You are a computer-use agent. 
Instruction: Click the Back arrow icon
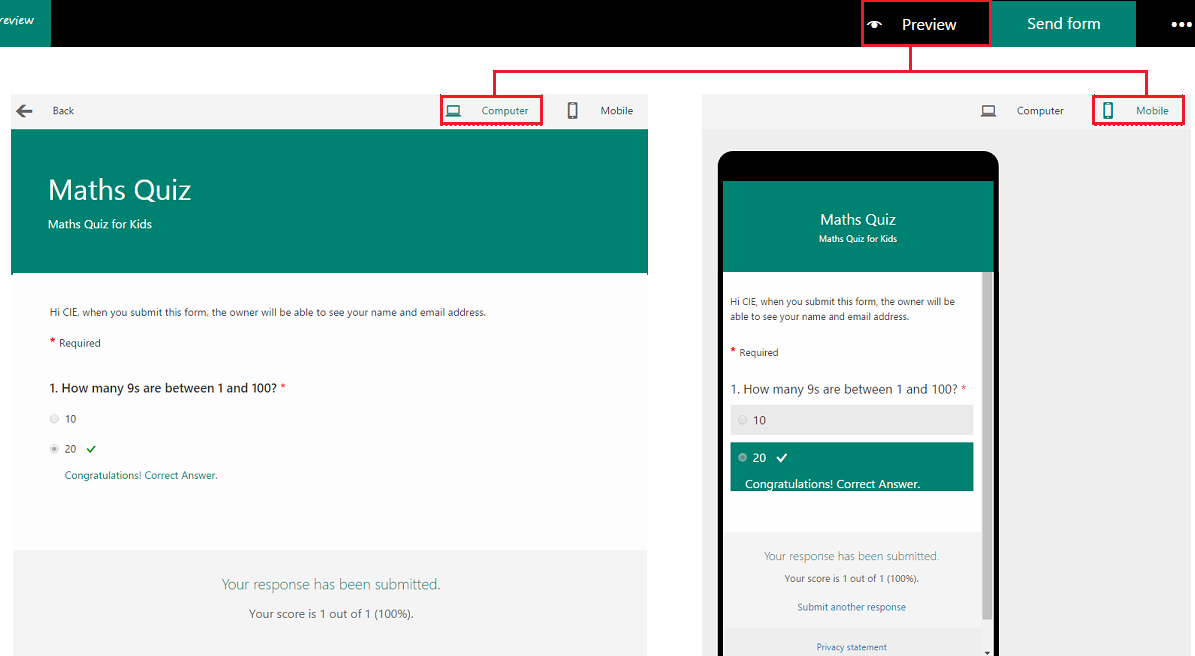coord(24,111)
